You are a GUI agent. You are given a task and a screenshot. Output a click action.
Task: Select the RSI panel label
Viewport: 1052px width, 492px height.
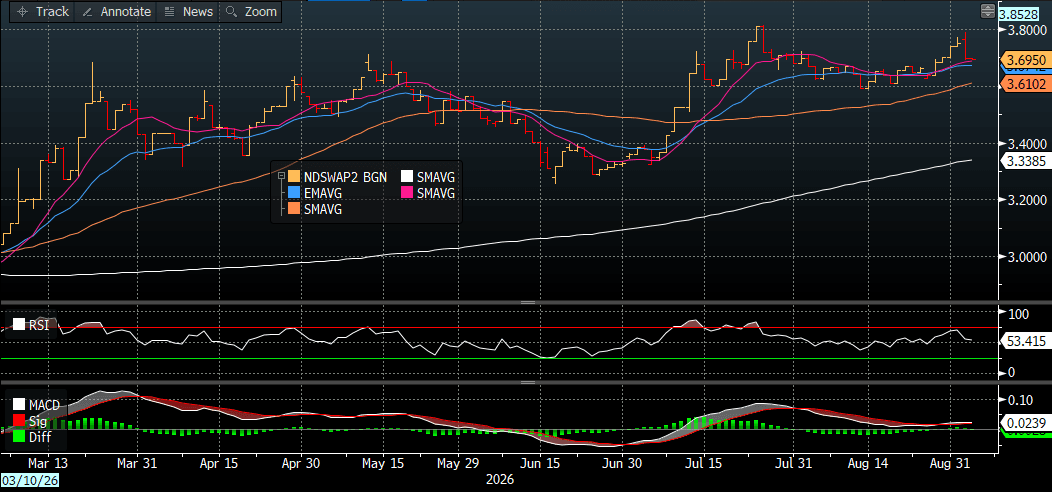(38, 324)
